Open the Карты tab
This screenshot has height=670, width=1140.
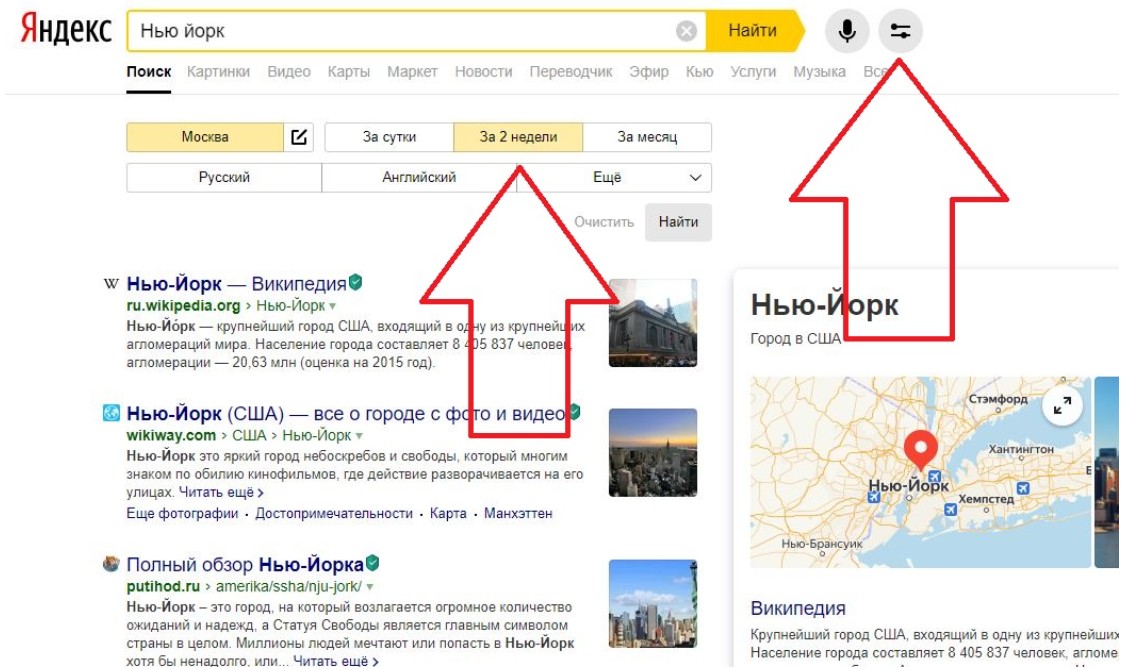click(x=349, y=71)
